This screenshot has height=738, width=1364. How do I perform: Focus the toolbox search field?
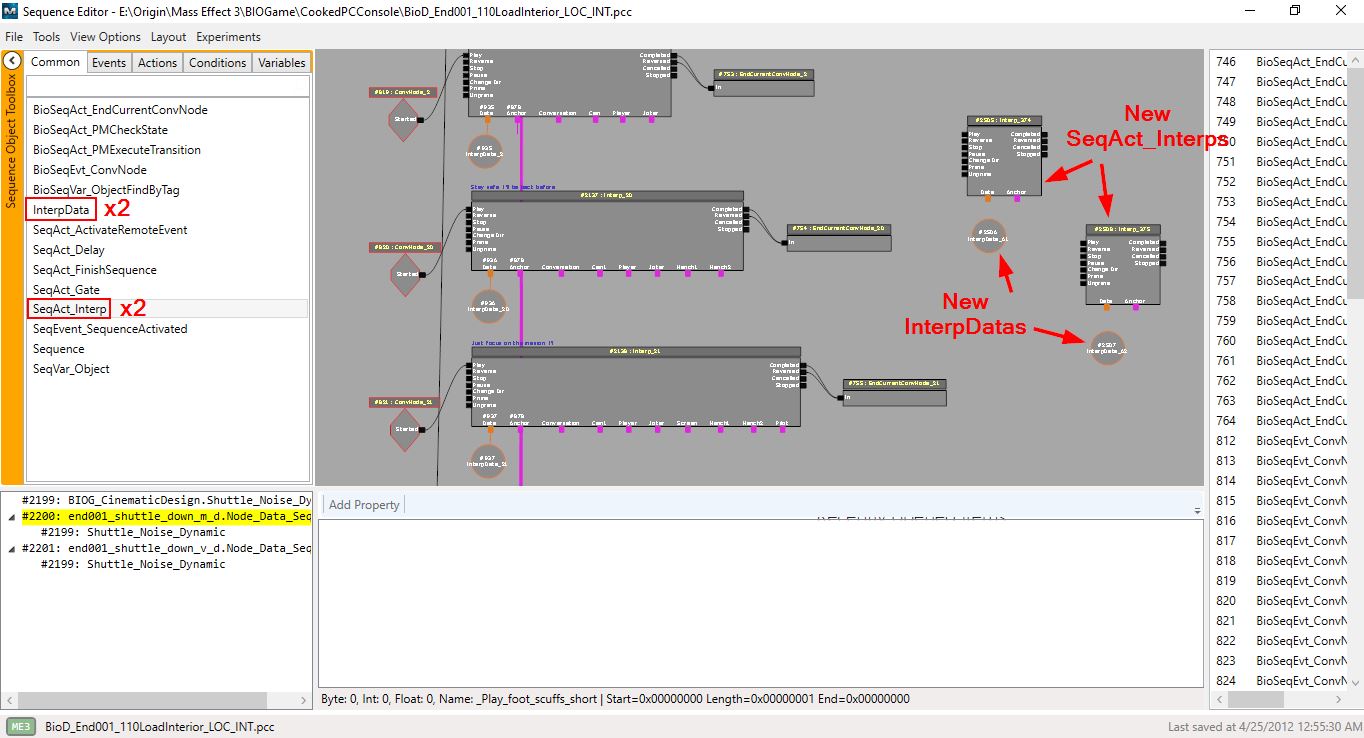tap(167, 87)
